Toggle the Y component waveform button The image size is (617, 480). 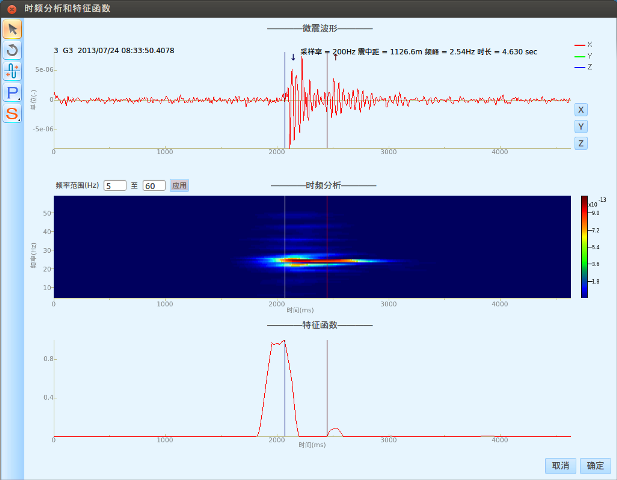[581, 126]
